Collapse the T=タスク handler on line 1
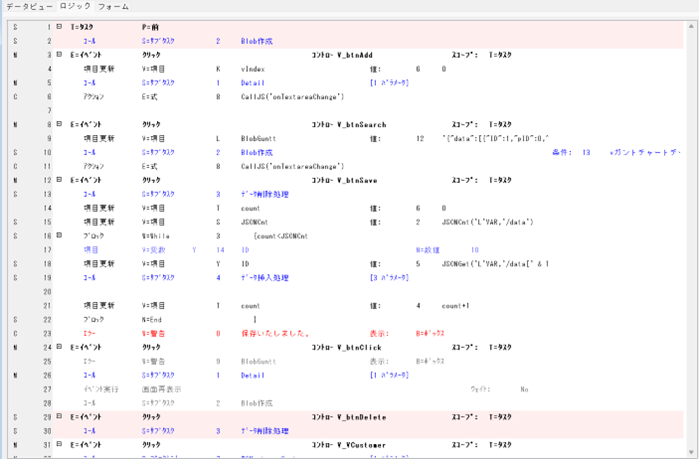 pos(59,27)
